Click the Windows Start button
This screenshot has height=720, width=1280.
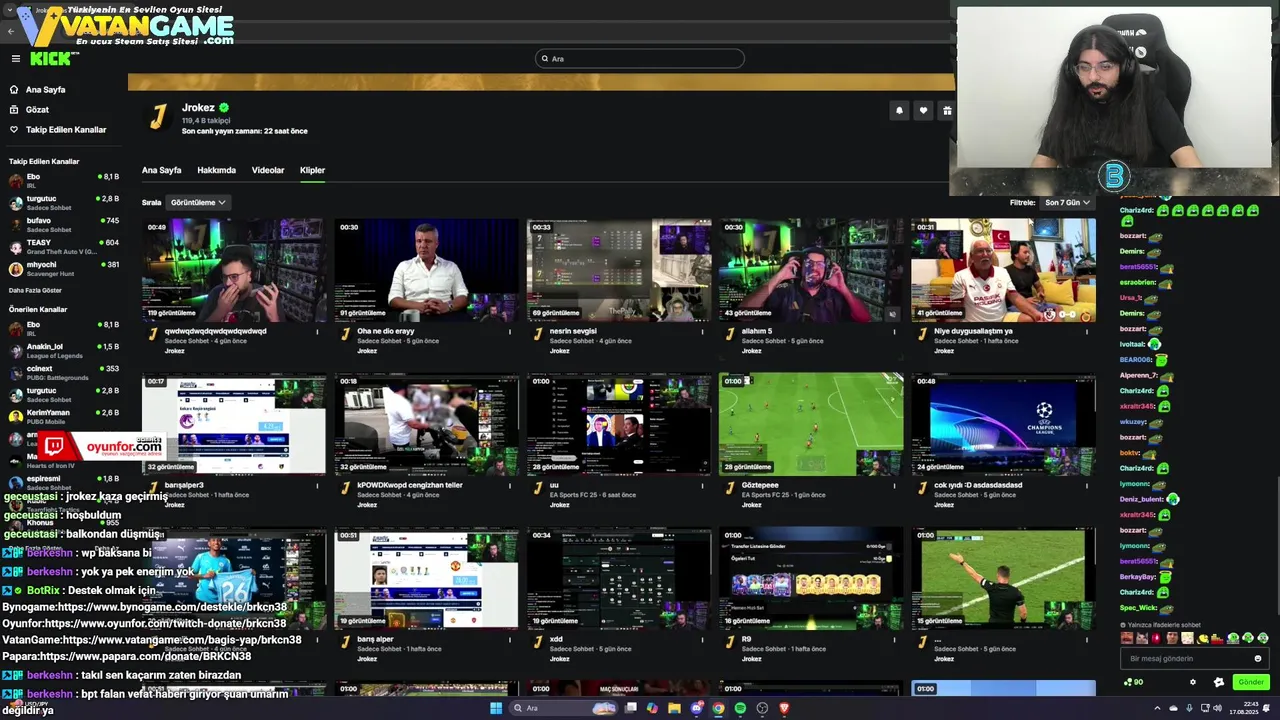(495, 708)
